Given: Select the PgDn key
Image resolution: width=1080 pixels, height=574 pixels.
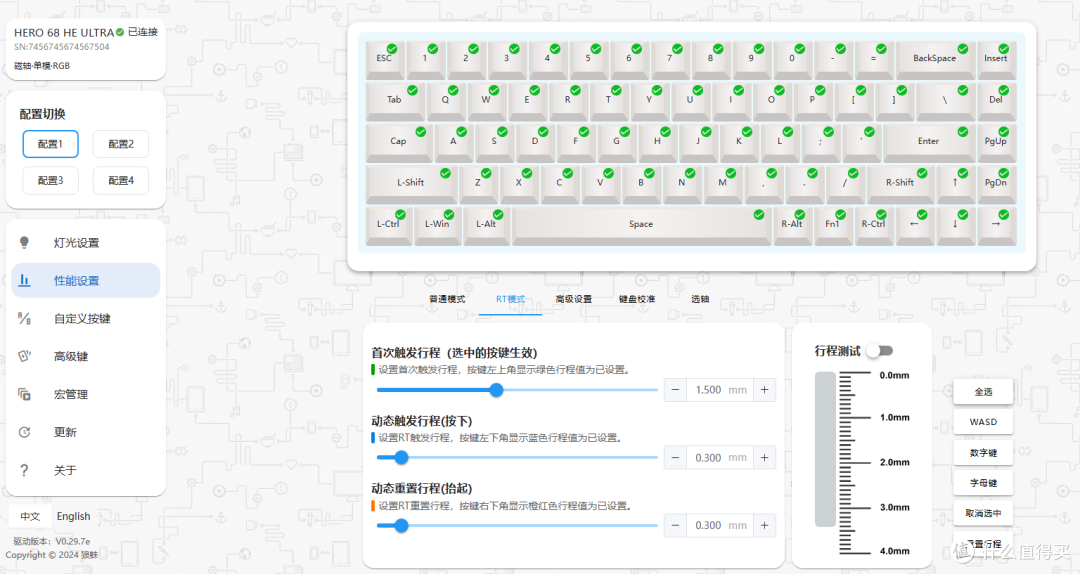Looking at the screenshot, I should (x=996, y=185).
